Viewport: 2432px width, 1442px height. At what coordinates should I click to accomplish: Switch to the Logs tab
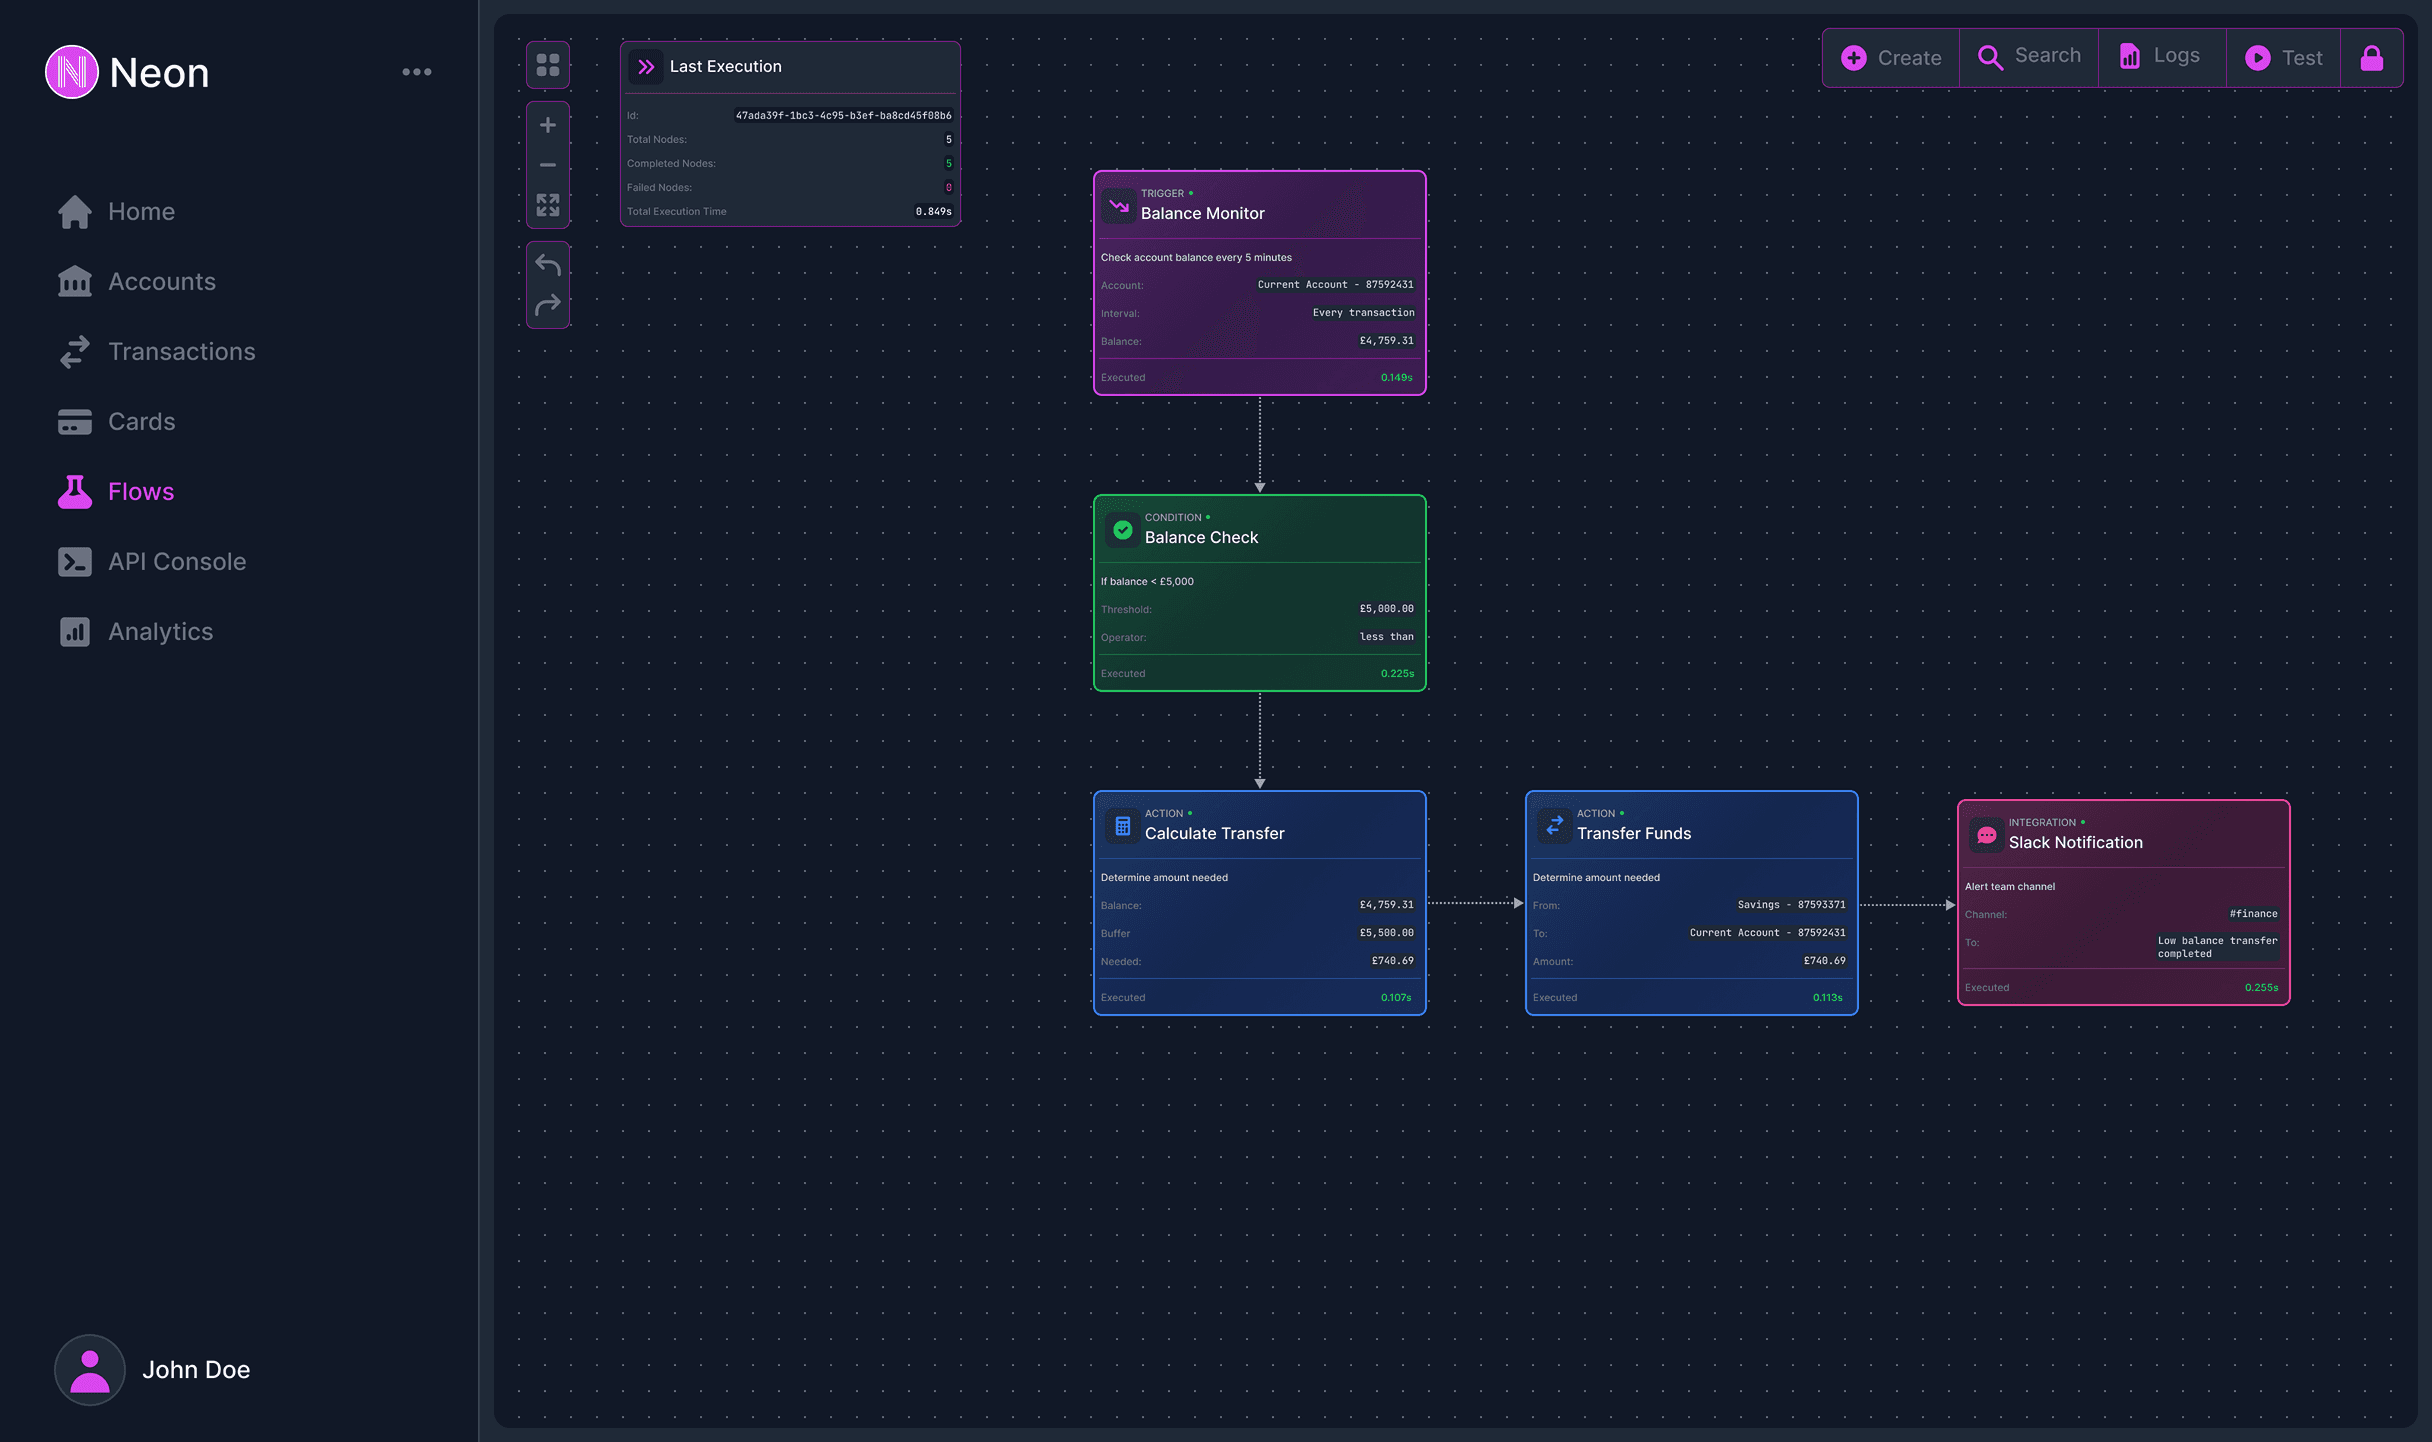(2162, 56)
